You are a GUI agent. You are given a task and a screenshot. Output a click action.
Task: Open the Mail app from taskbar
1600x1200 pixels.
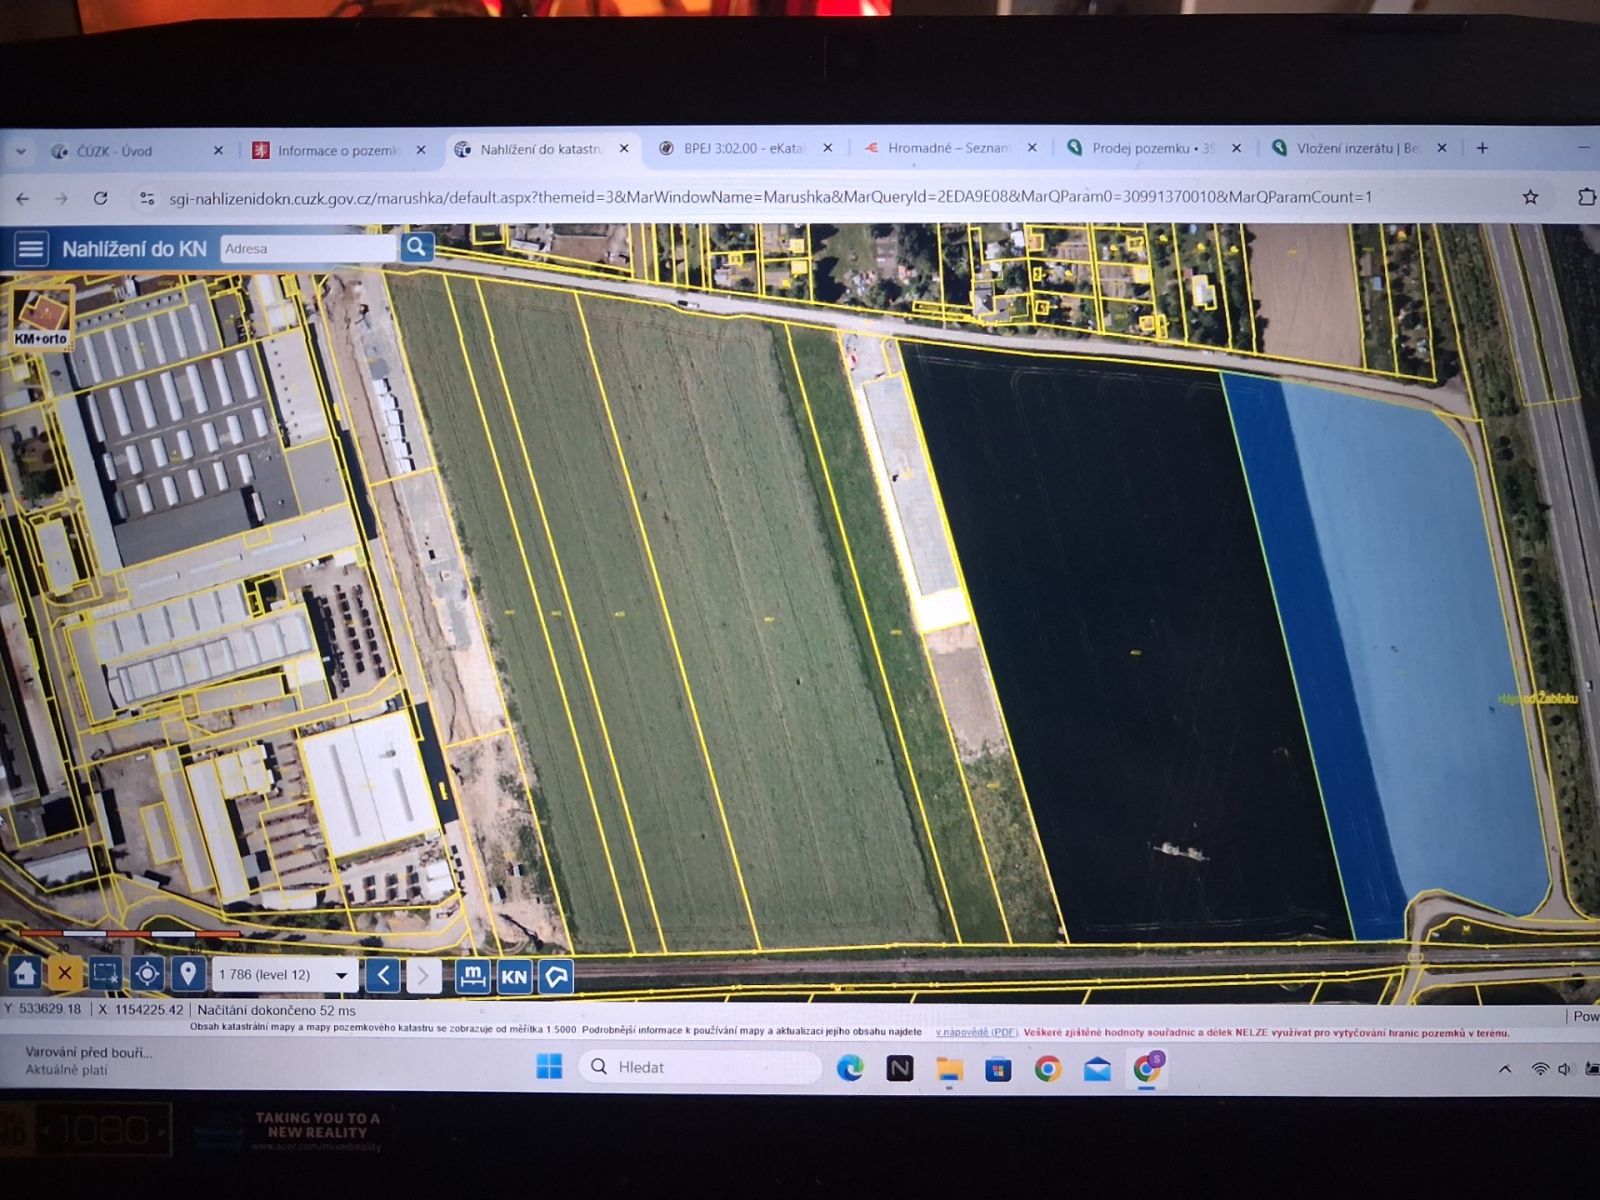[x=1097, y=1069]
